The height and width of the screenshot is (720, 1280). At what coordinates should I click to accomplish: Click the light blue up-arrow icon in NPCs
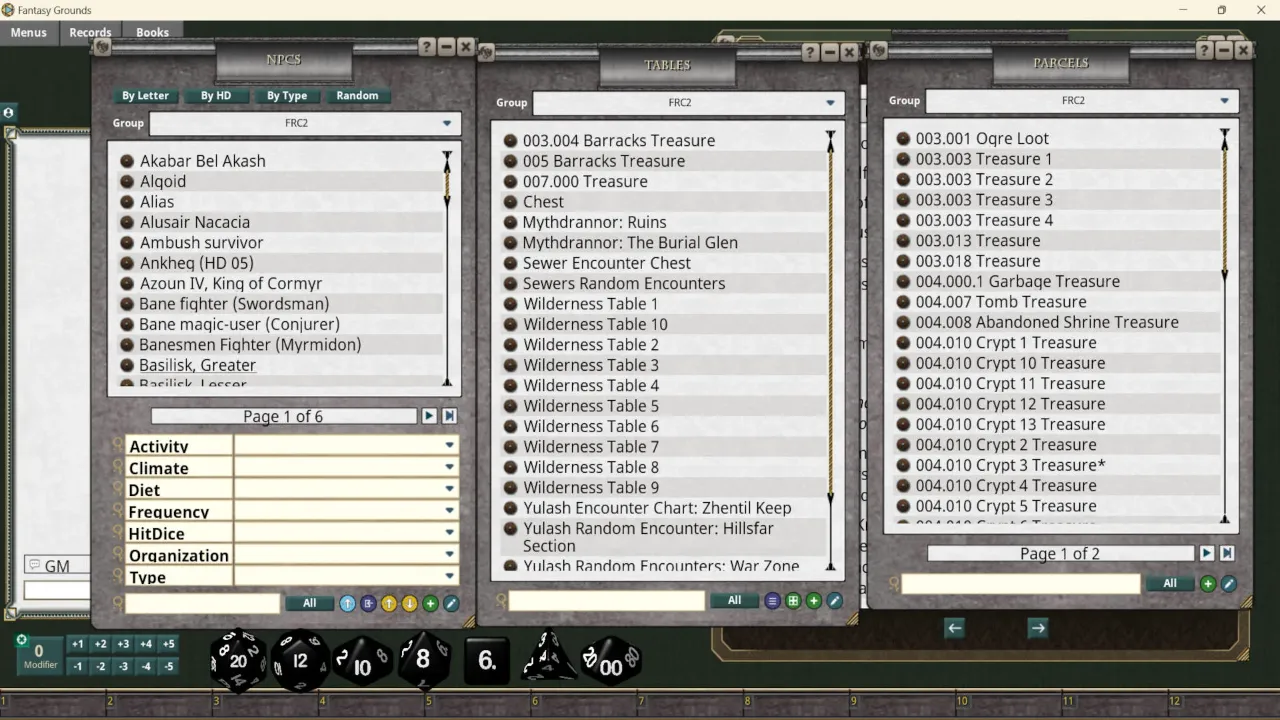[347, 603]
